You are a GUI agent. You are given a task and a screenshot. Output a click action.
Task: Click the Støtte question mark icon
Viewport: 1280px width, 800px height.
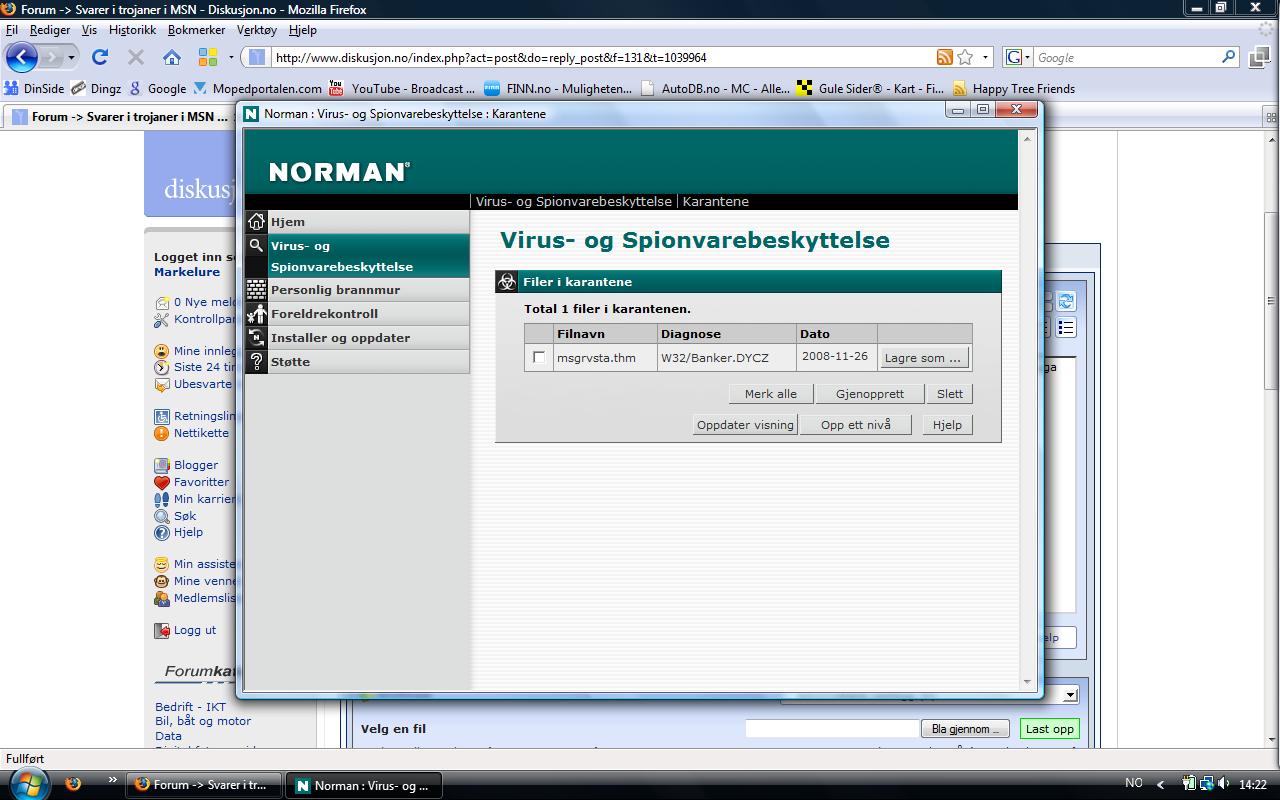(257, 361)
